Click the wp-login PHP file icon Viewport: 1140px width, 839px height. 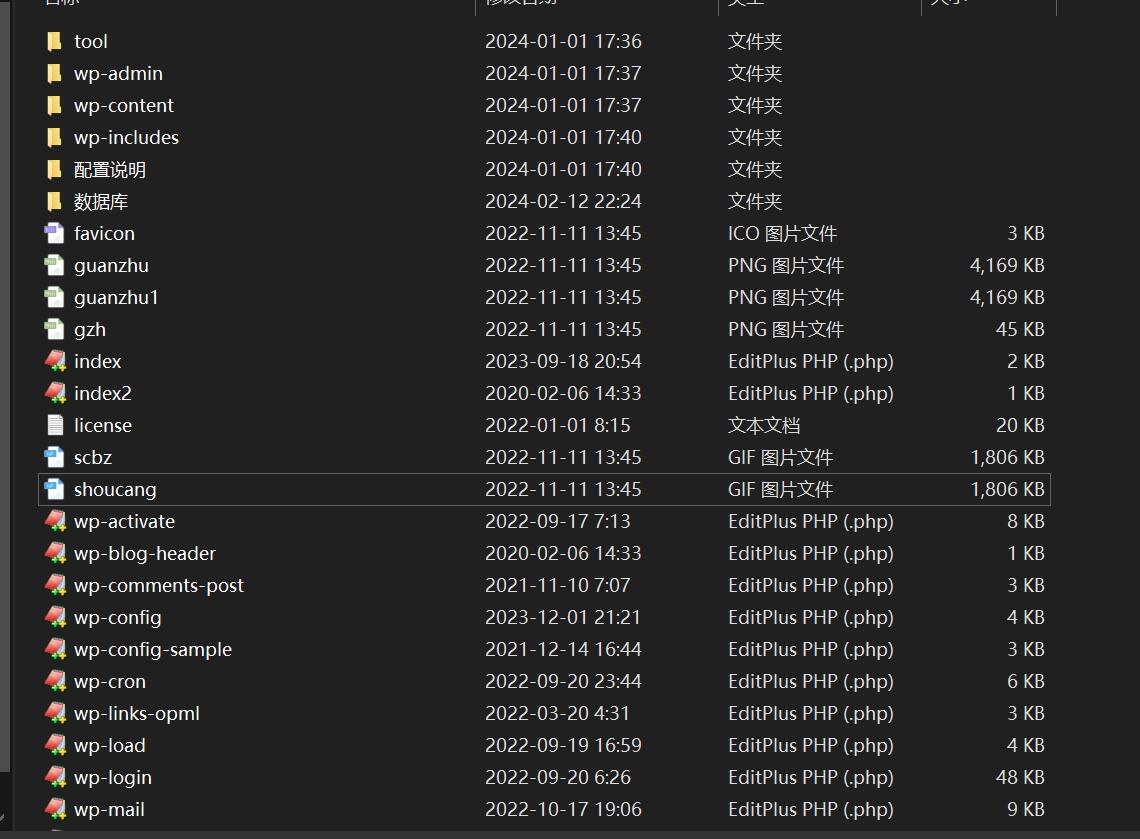click(x=54, y=777)
